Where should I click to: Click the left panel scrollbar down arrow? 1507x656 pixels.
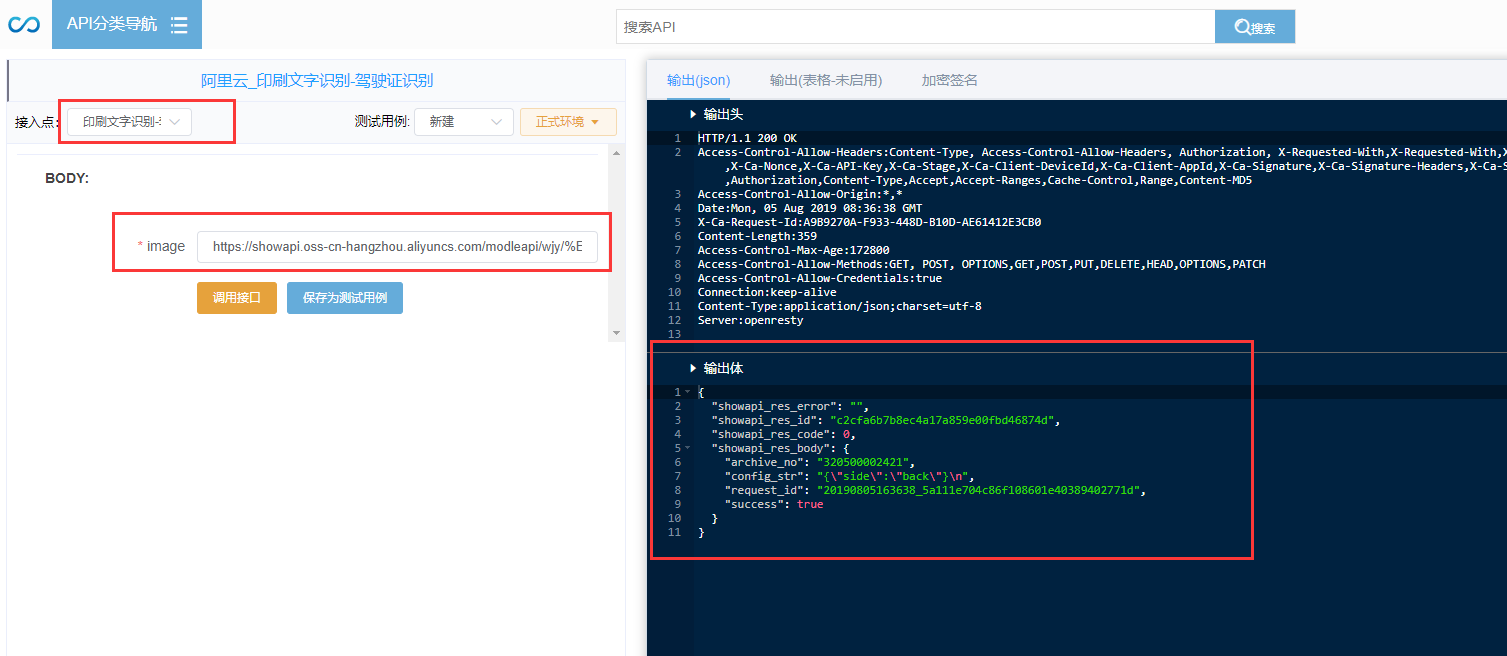[616, 333]
